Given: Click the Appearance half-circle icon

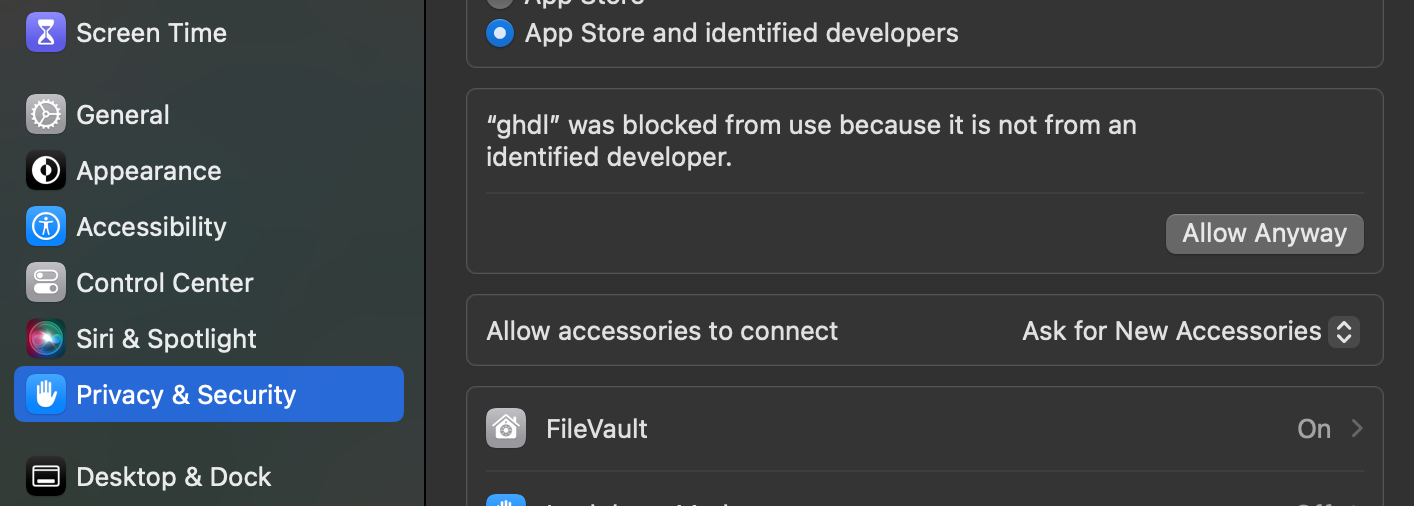Looking at the screenshot, I should tap(46, 171).
